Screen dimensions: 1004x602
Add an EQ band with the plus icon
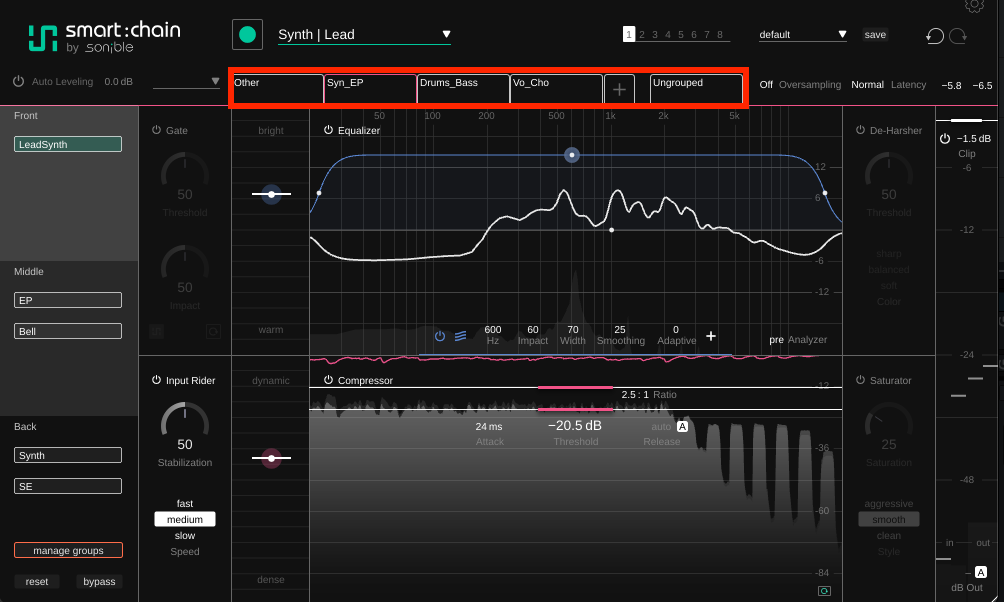tap(711, 336)
